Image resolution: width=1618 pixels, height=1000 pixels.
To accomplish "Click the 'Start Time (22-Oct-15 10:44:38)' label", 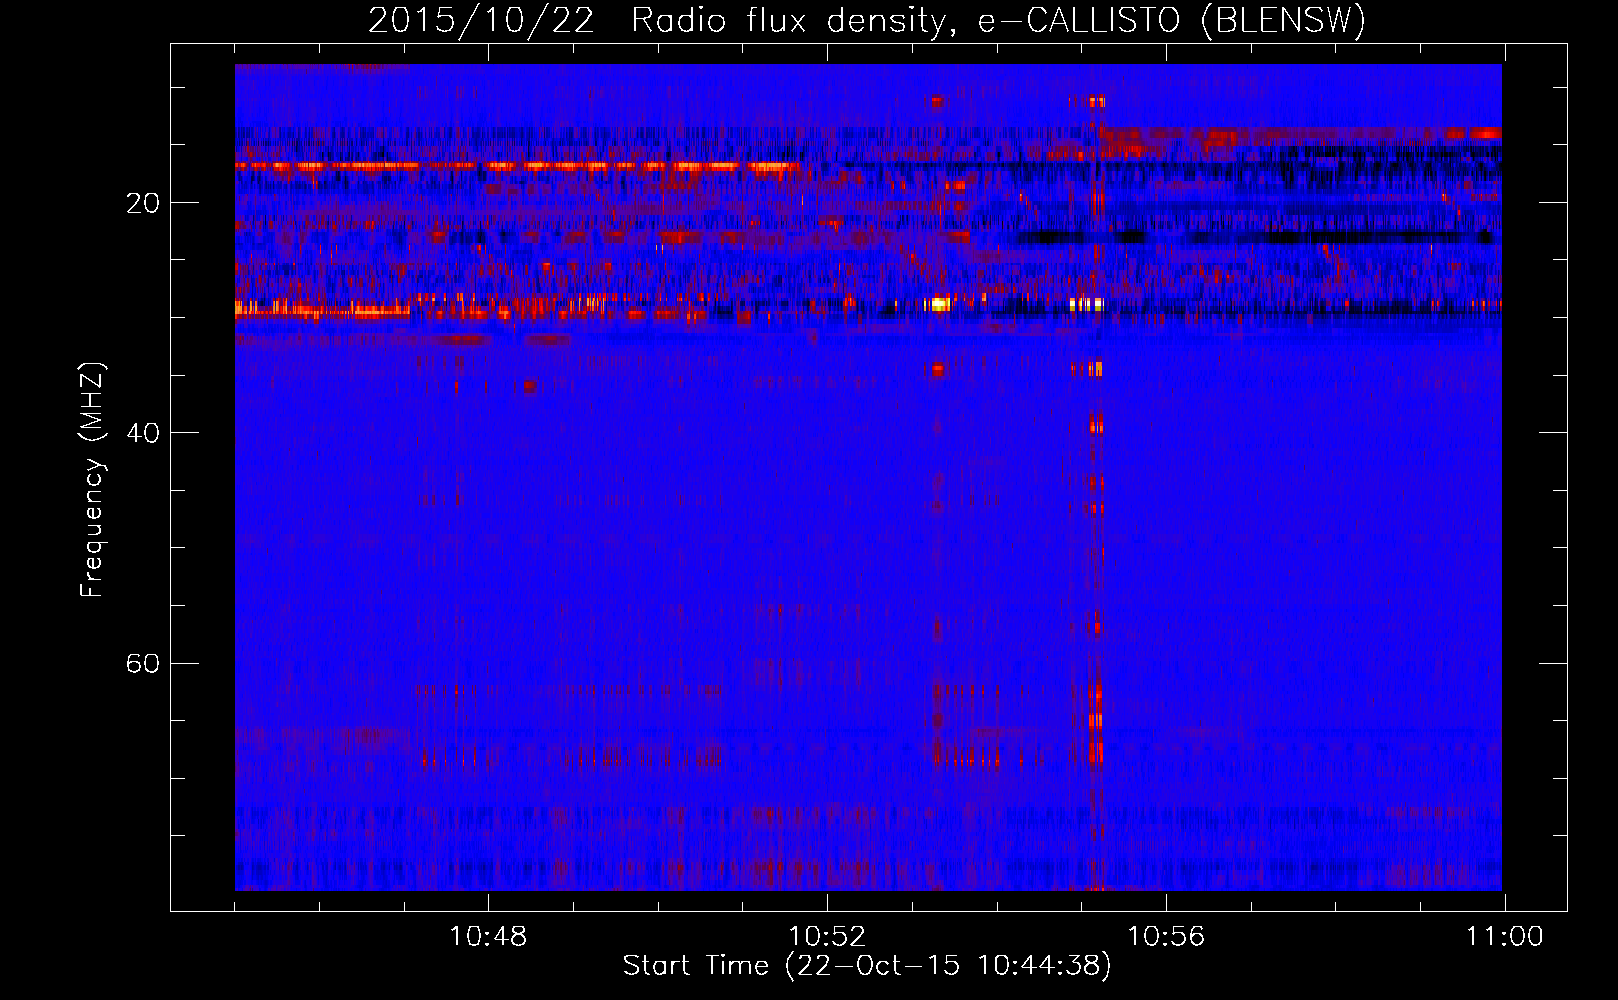I will (867, 966).
